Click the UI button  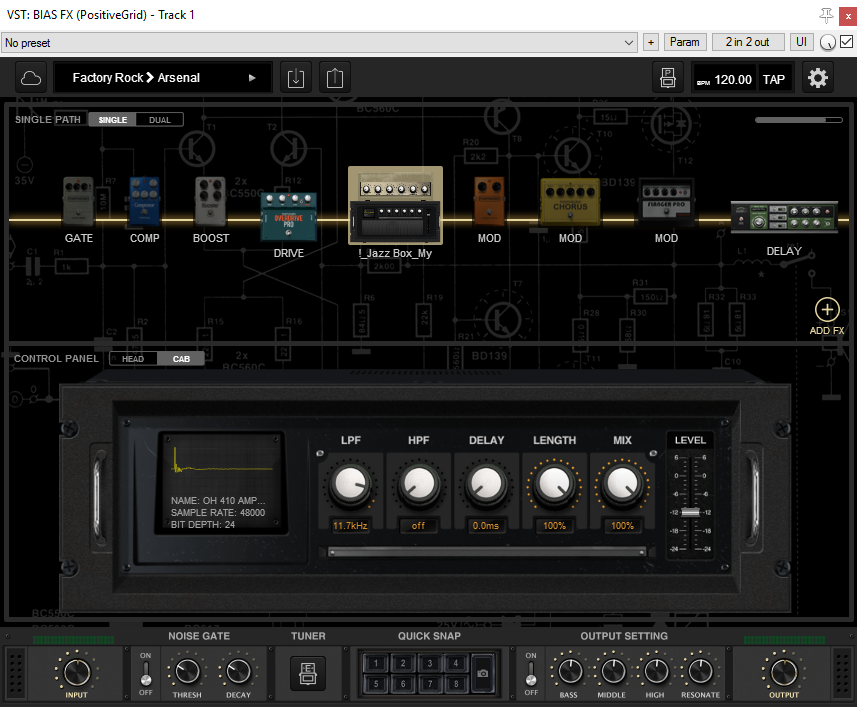tap(801, 42)
